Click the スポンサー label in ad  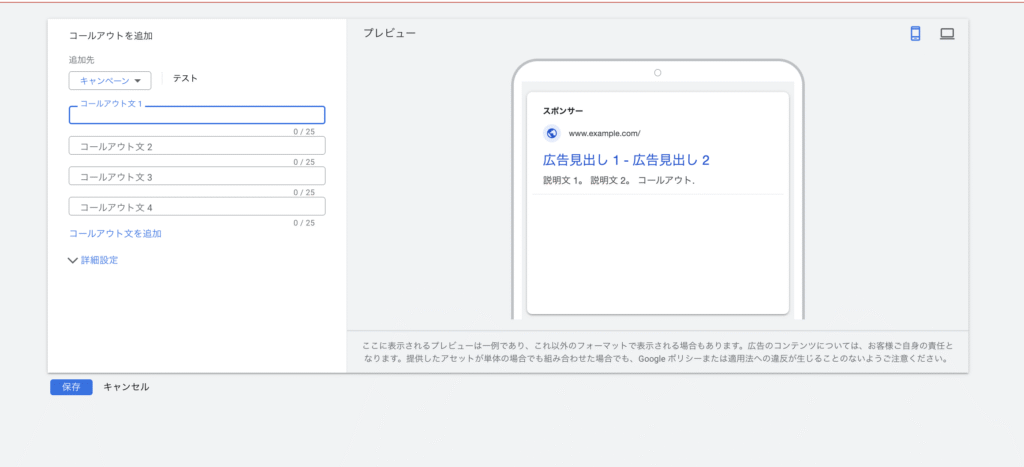click(563, 110)
